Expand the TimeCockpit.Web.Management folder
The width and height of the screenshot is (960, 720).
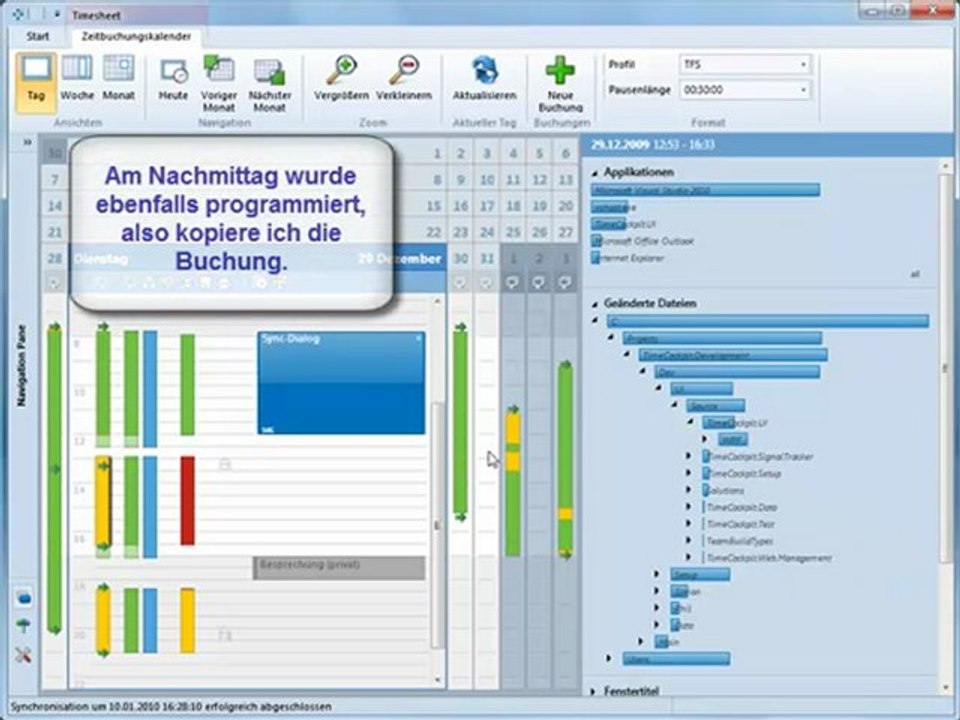coord(689,558)
